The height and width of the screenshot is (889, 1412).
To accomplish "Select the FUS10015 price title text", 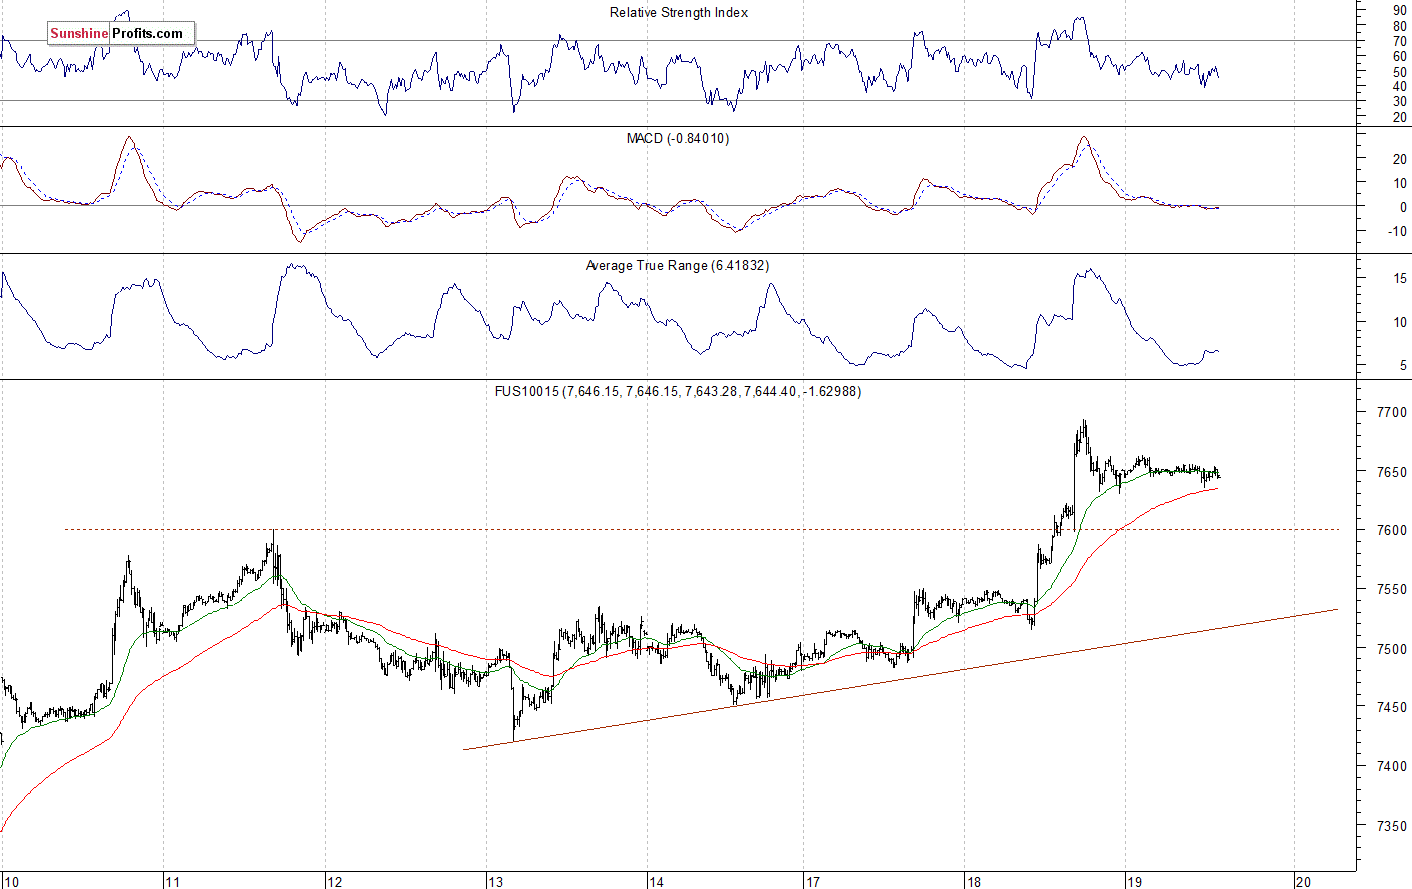I will (677, 392).
